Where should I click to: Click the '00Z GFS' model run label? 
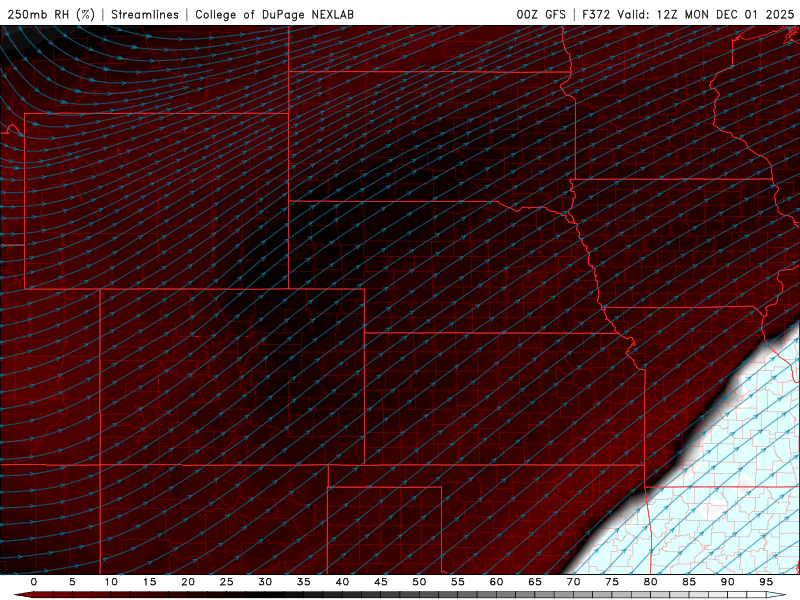click(x=541, y=14)
